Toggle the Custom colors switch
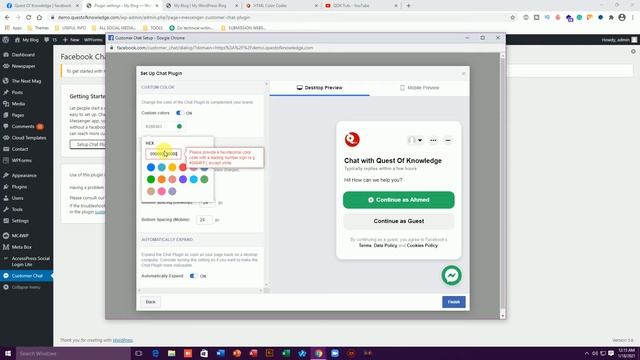 coord(179,113)
